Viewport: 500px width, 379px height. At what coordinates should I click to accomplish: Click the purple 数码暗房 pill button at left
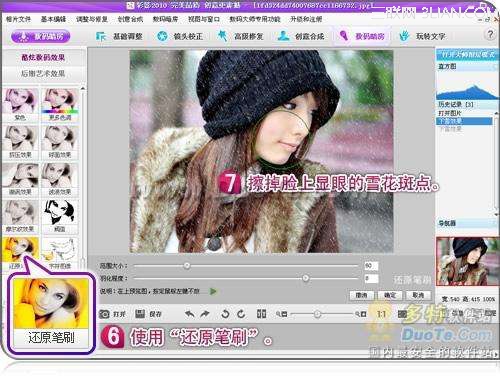coord(41,36)
